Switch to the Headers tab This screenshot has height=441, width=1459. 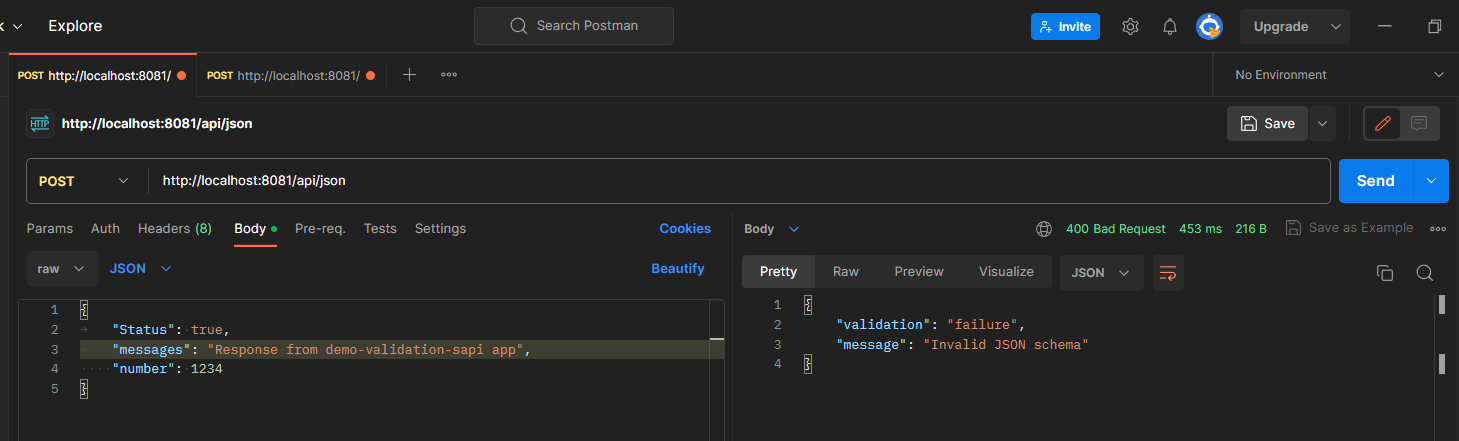(174, 229)
